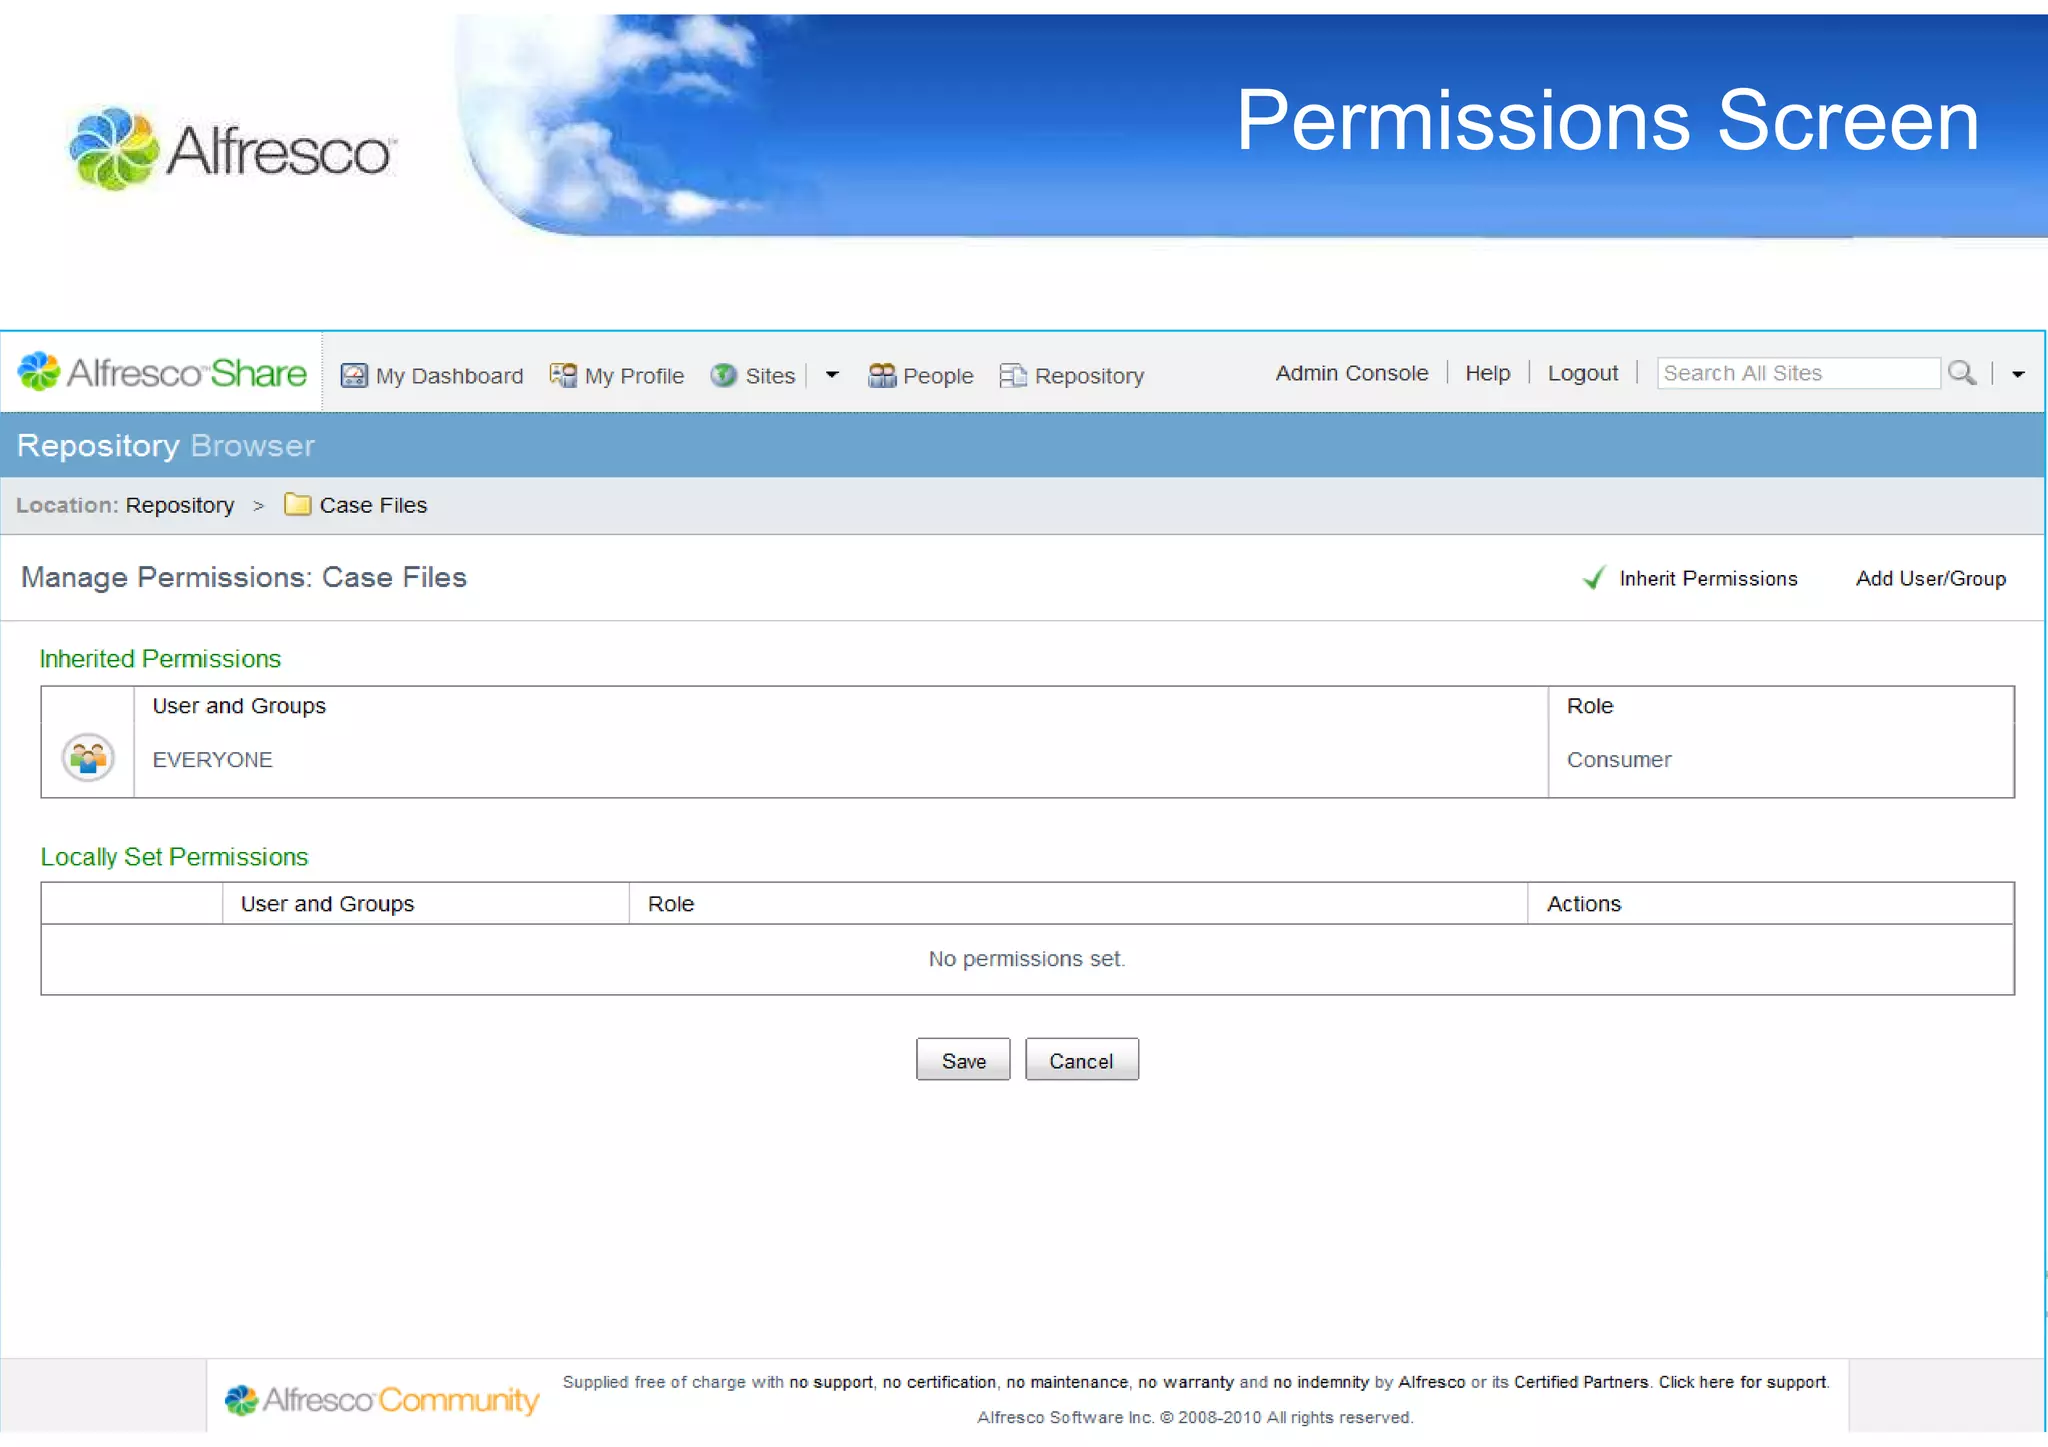Open the Admin Console
2048x1447 pixels.
pos(1352,373)
